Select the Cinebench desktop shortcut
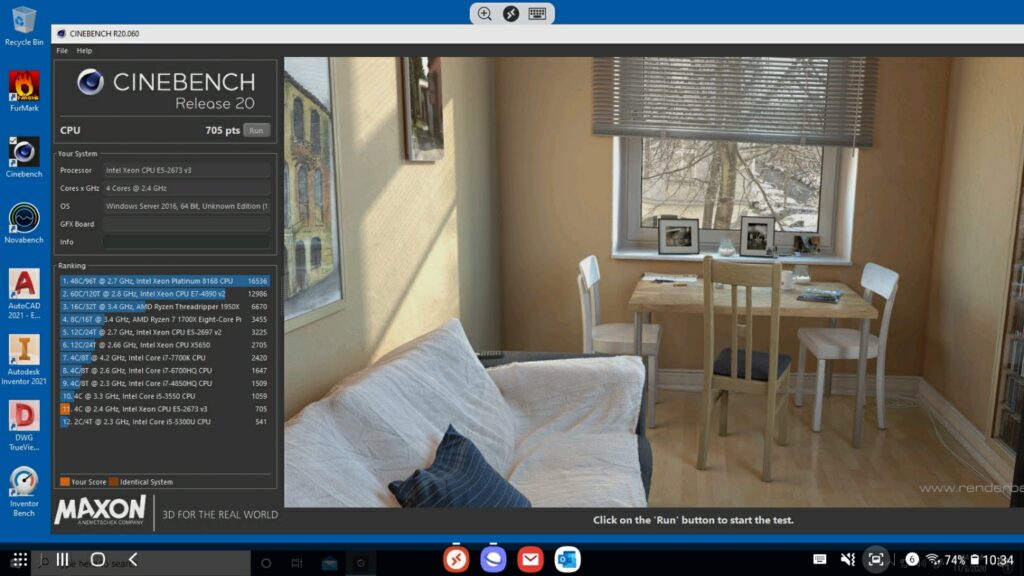 coord(24,157)
